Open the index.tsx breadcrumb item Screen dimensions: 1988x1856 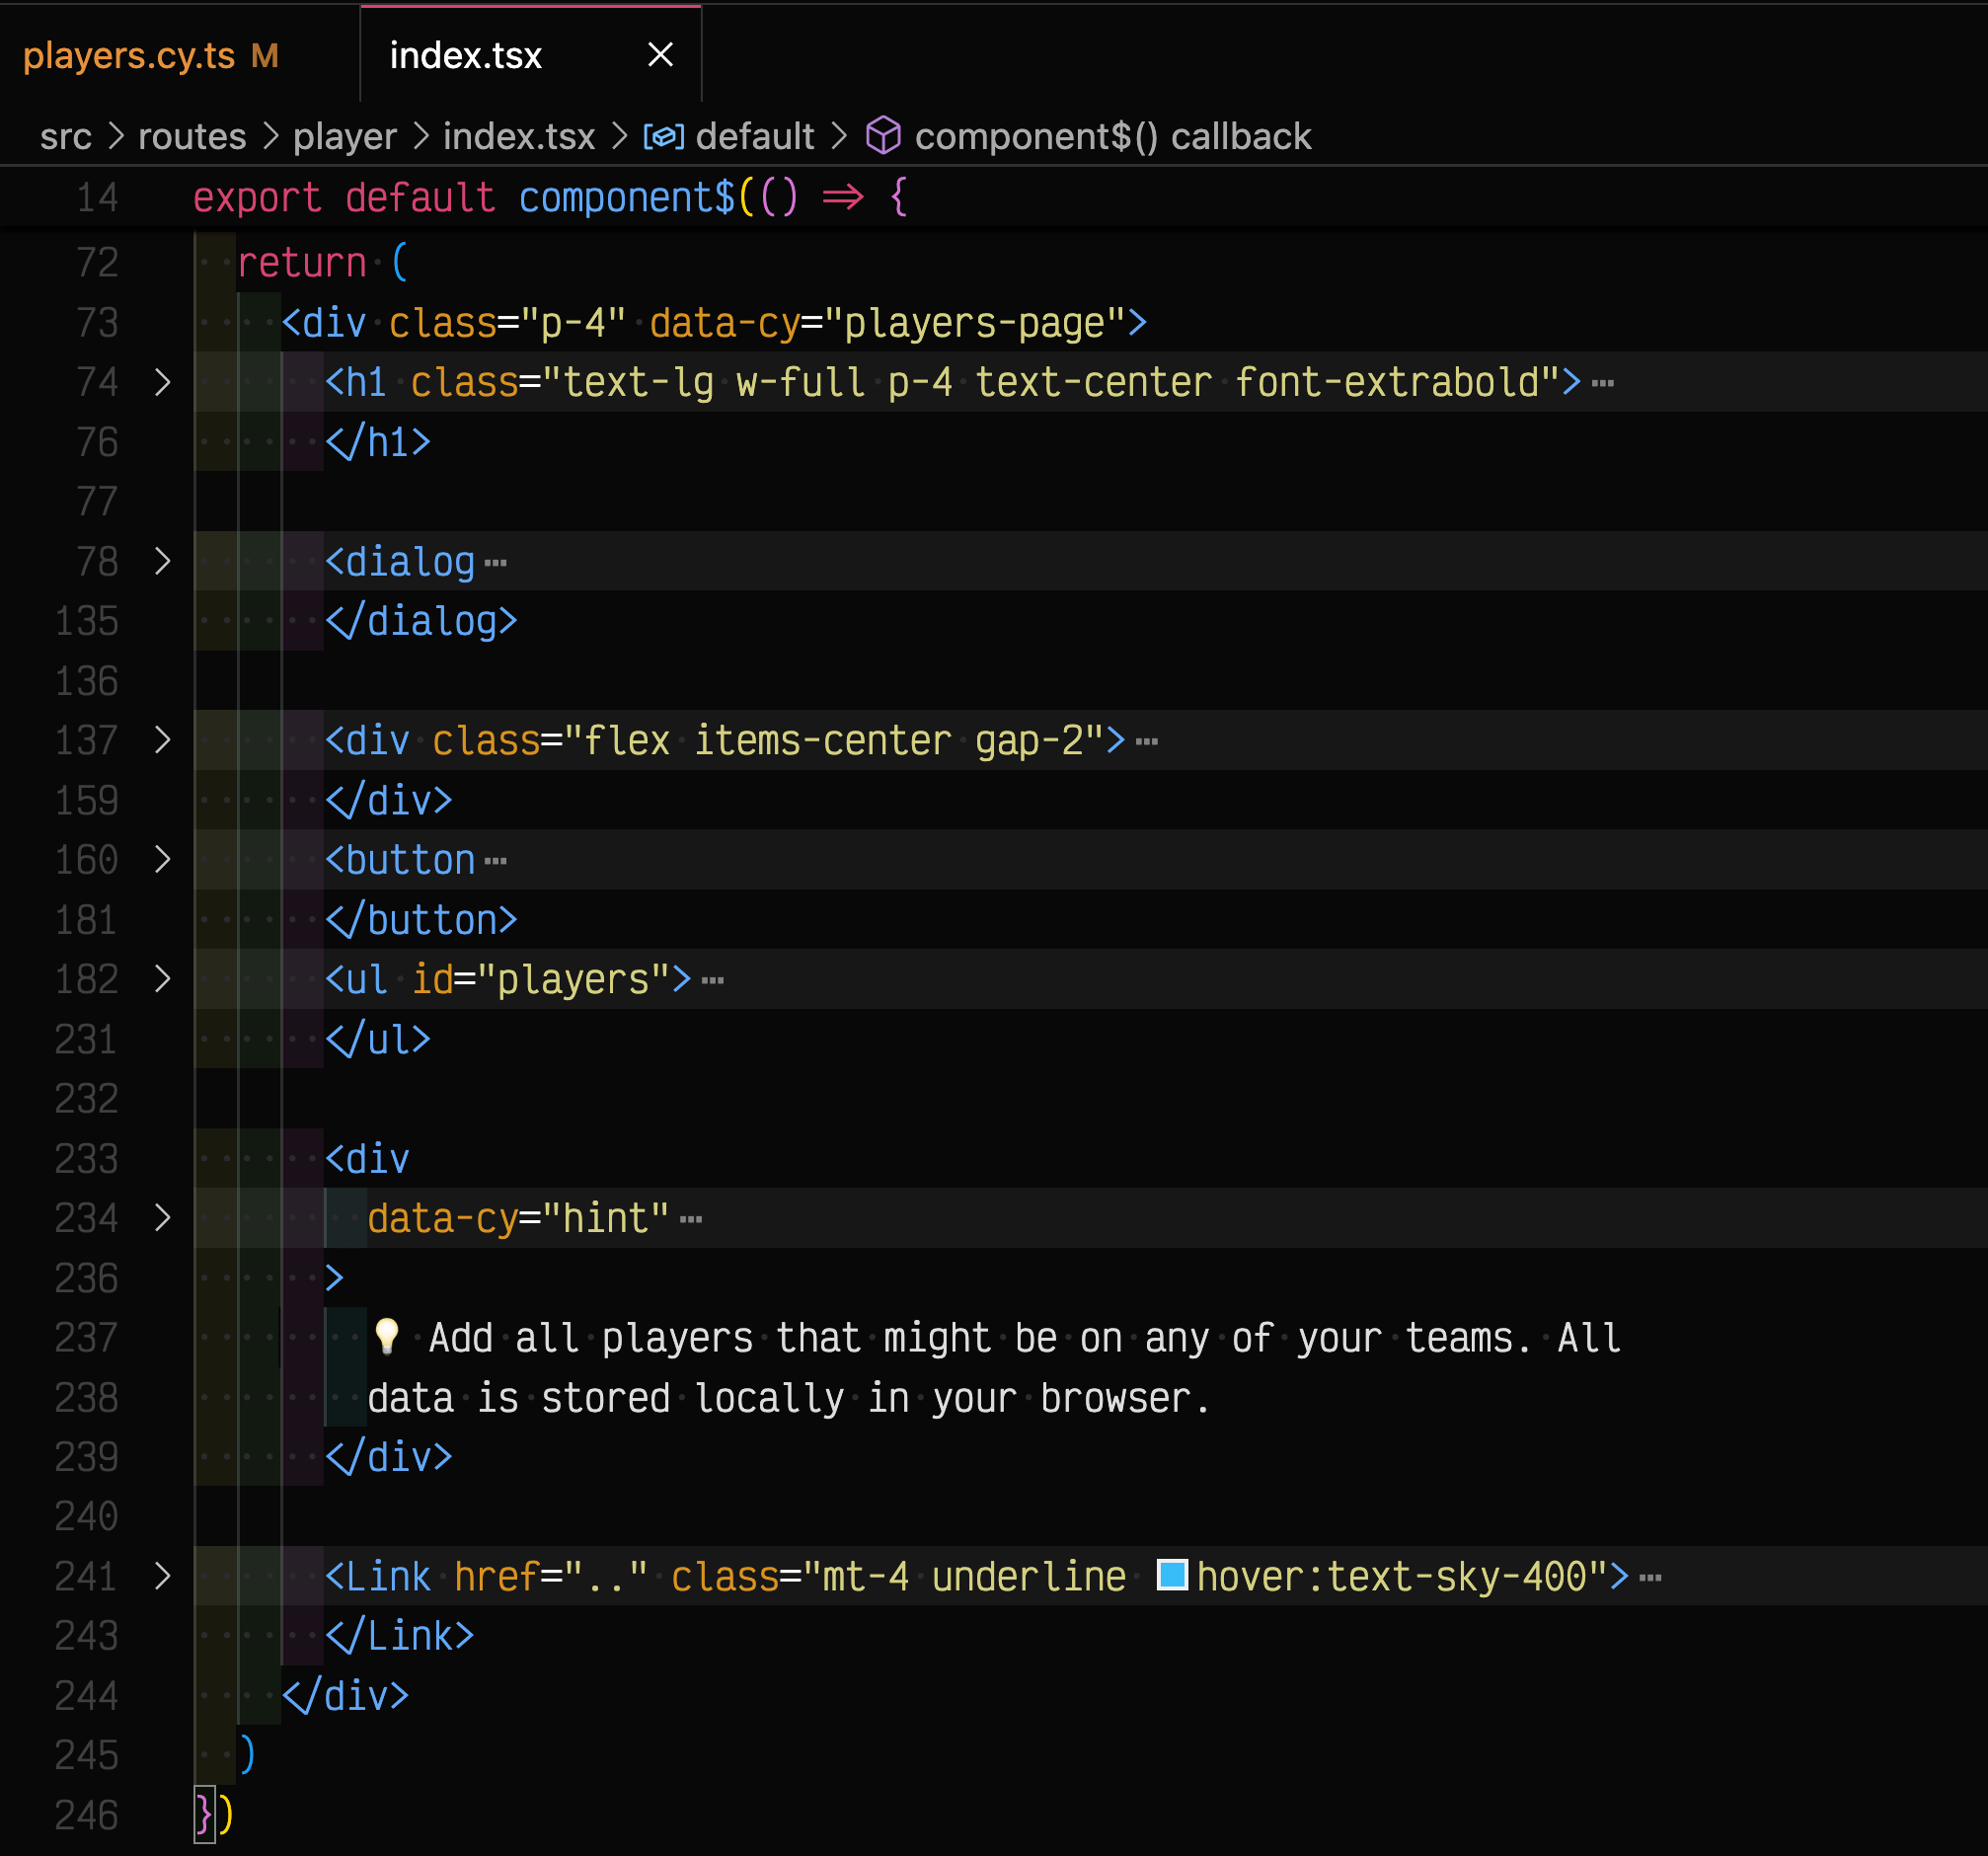point(519,136)
